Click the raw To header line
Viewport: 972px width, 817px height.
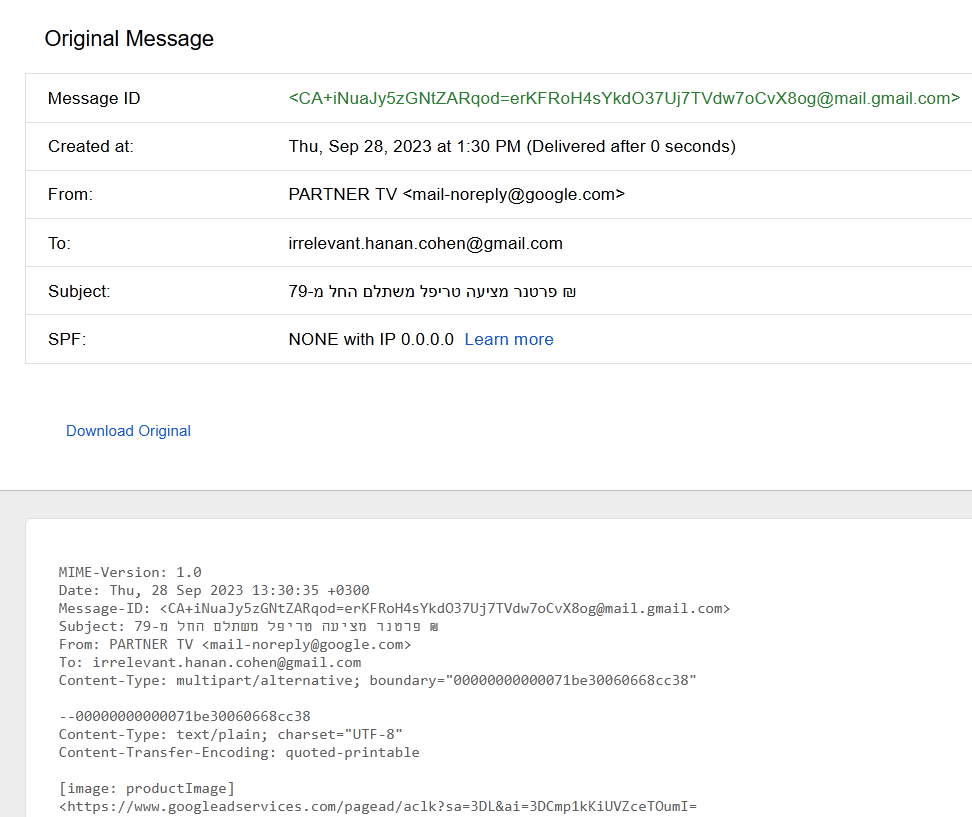[x=210, y=663]
